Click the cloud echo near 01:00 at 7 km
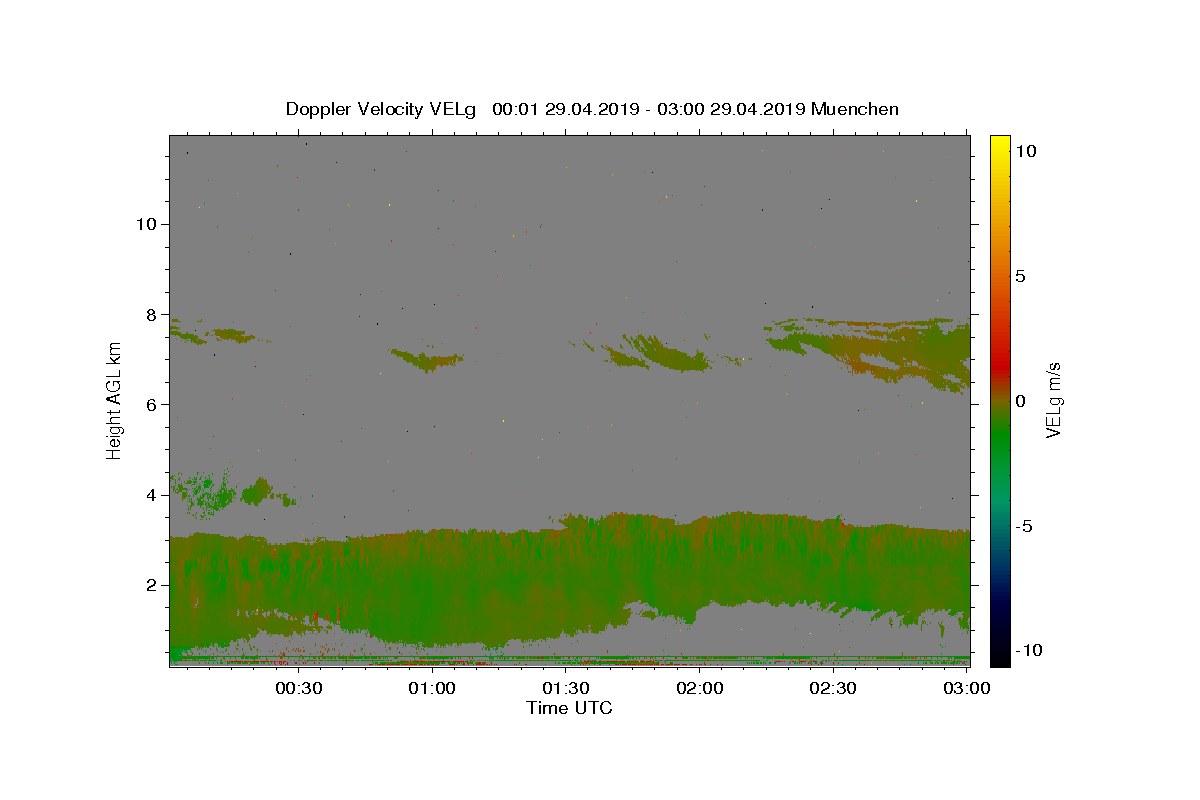This screenshot has width=1200, height=800. (428, 359)
